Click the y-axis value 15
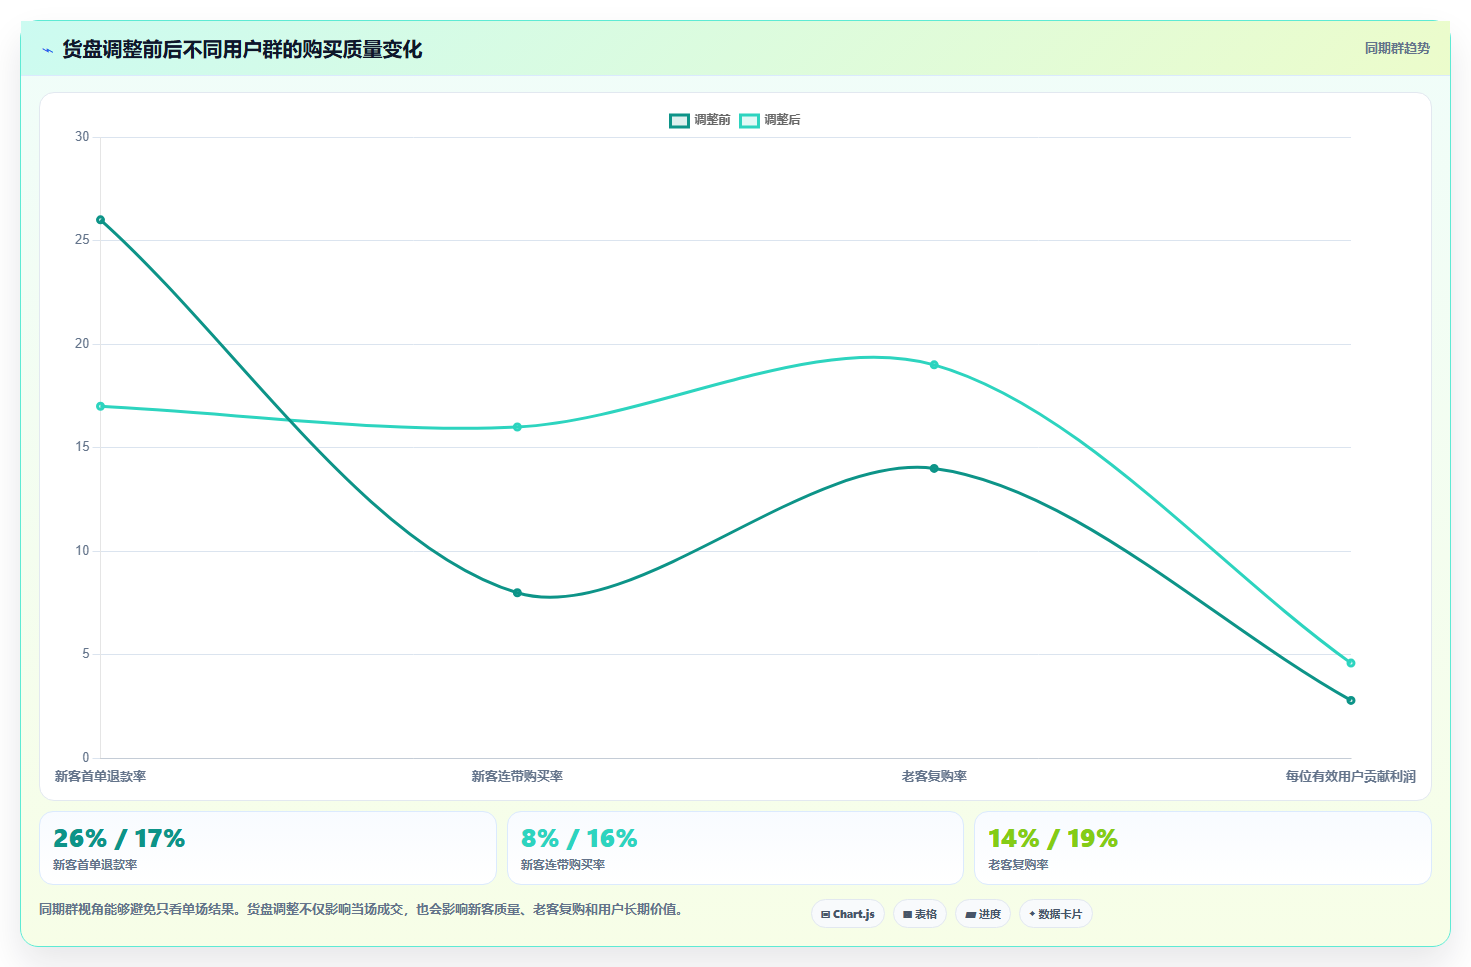 point(82,447)
